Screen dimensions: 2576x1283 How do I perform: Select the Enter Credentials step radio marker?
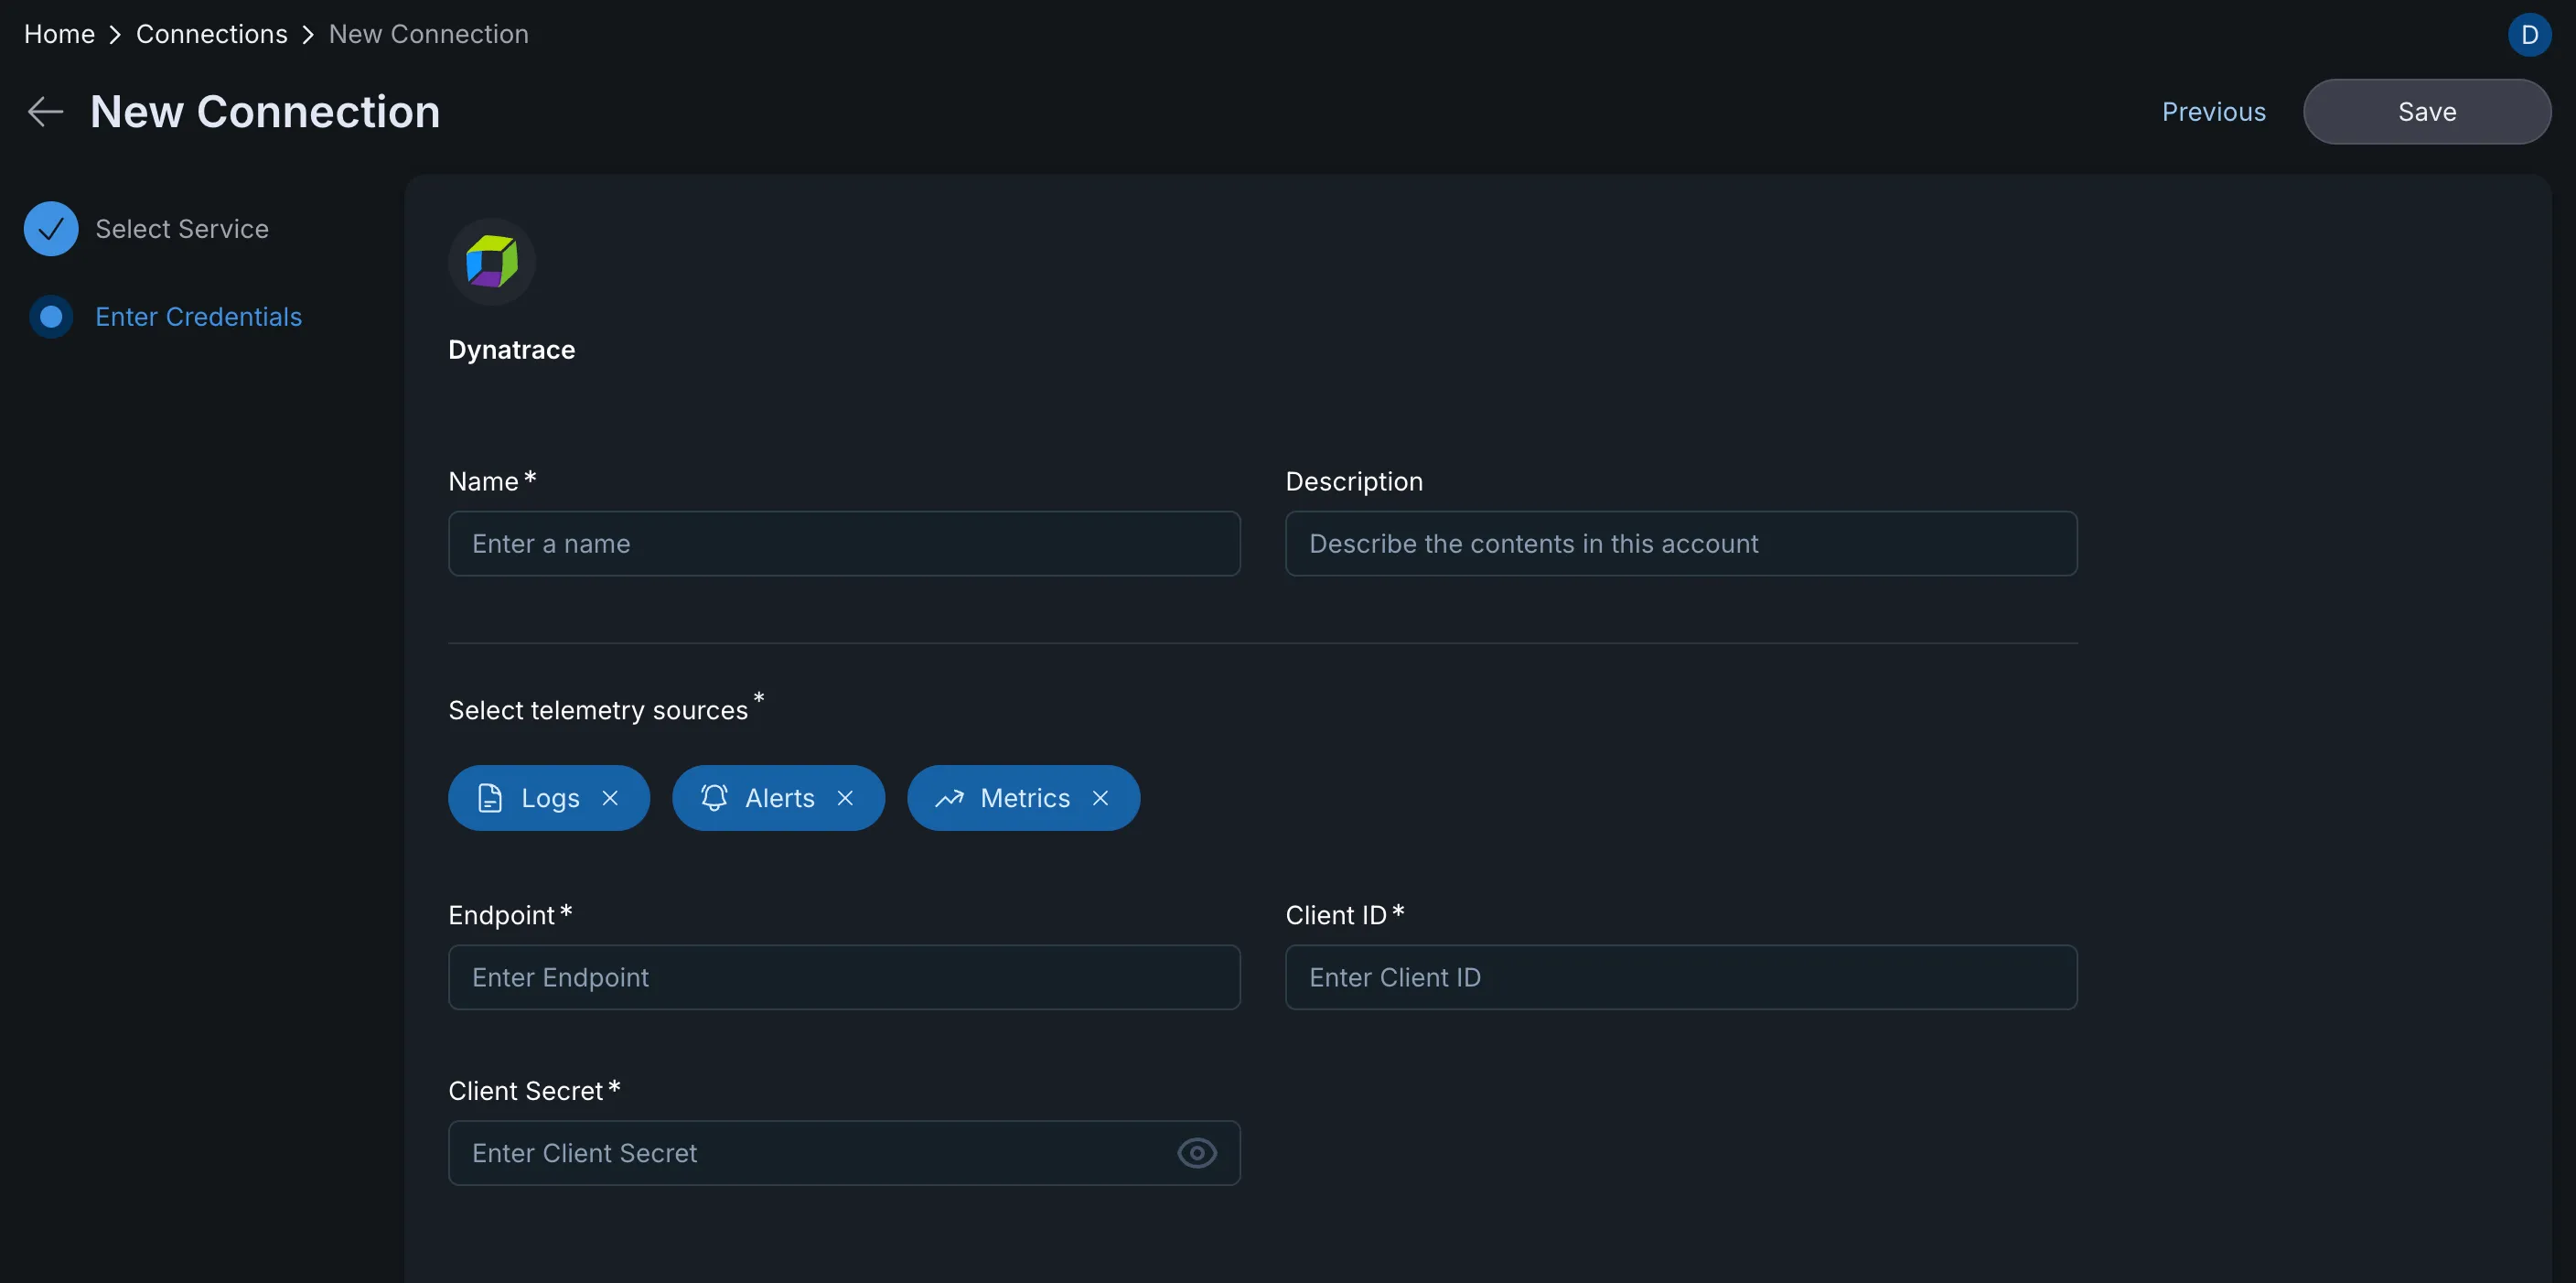point(50,316)
